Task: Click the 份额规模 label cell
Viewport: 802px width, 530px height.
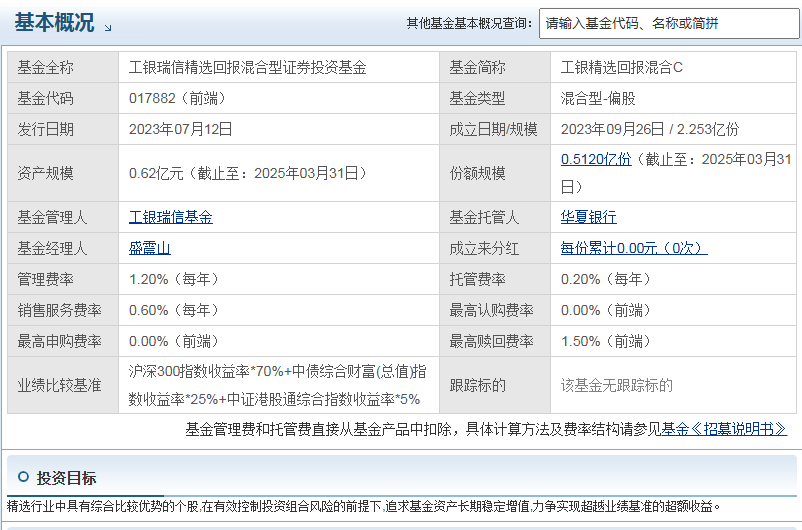Action: (x=495, y=173)
